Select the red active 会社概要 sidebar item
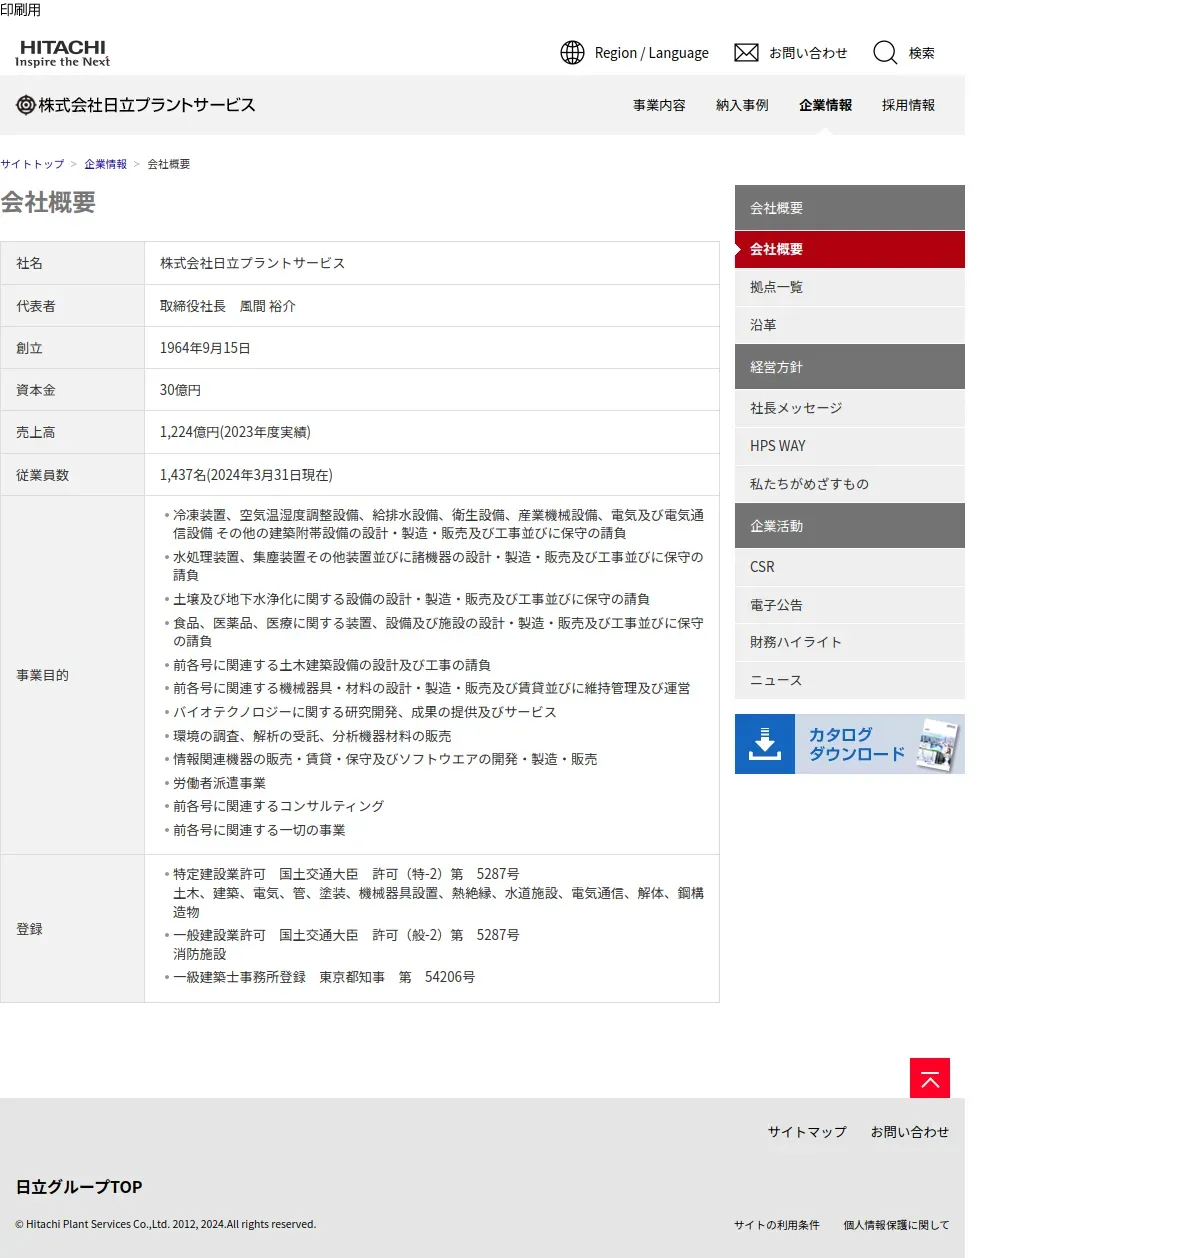Viewport: 1200px width, 1258px height. tap(850, 249)
